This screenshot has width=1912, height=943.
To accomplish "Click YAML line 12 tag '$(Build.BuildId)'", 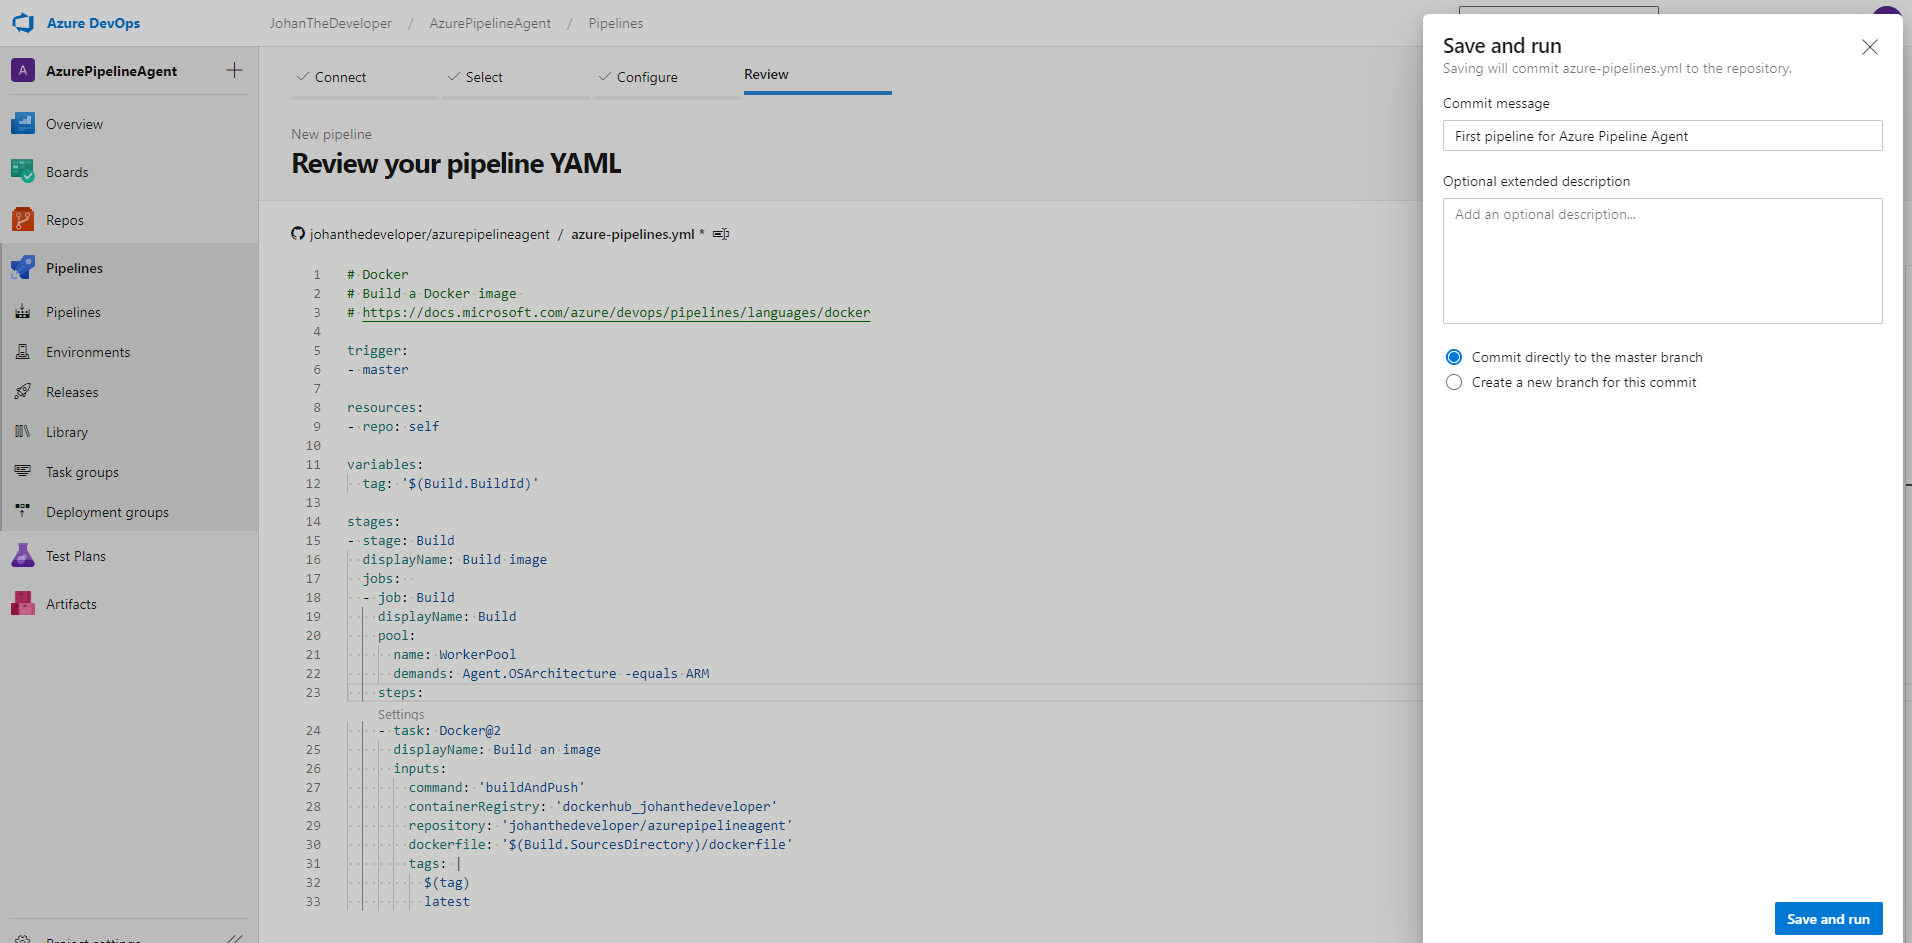I will coord(450,483).
